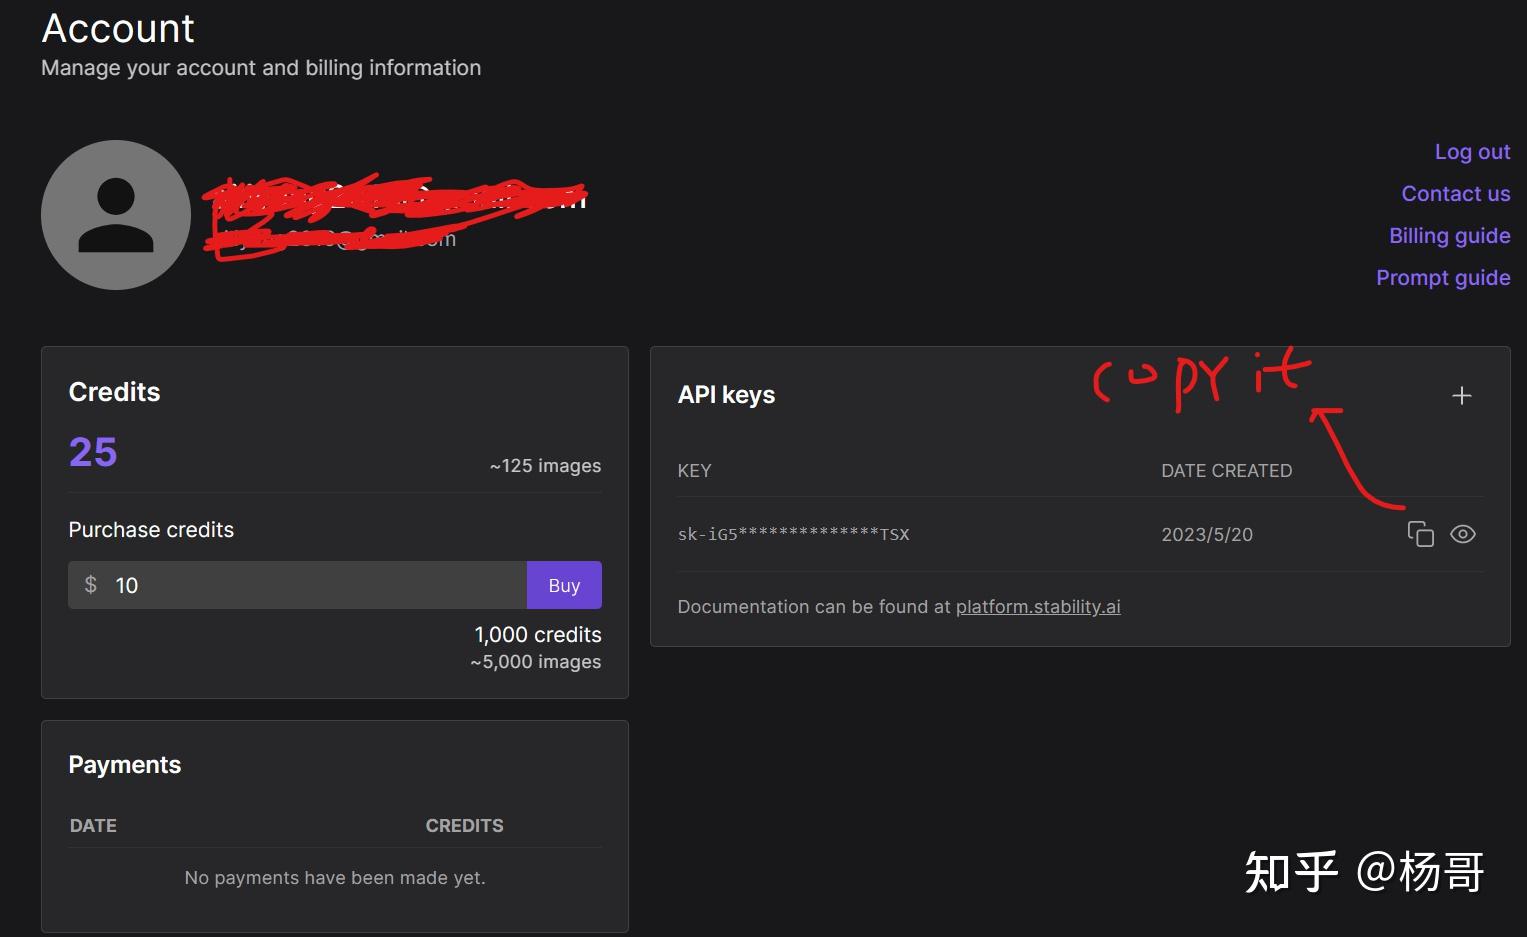Click the API key creation date 2023/5/20
The image size is (1527, 937).
tap(1206, 535)
